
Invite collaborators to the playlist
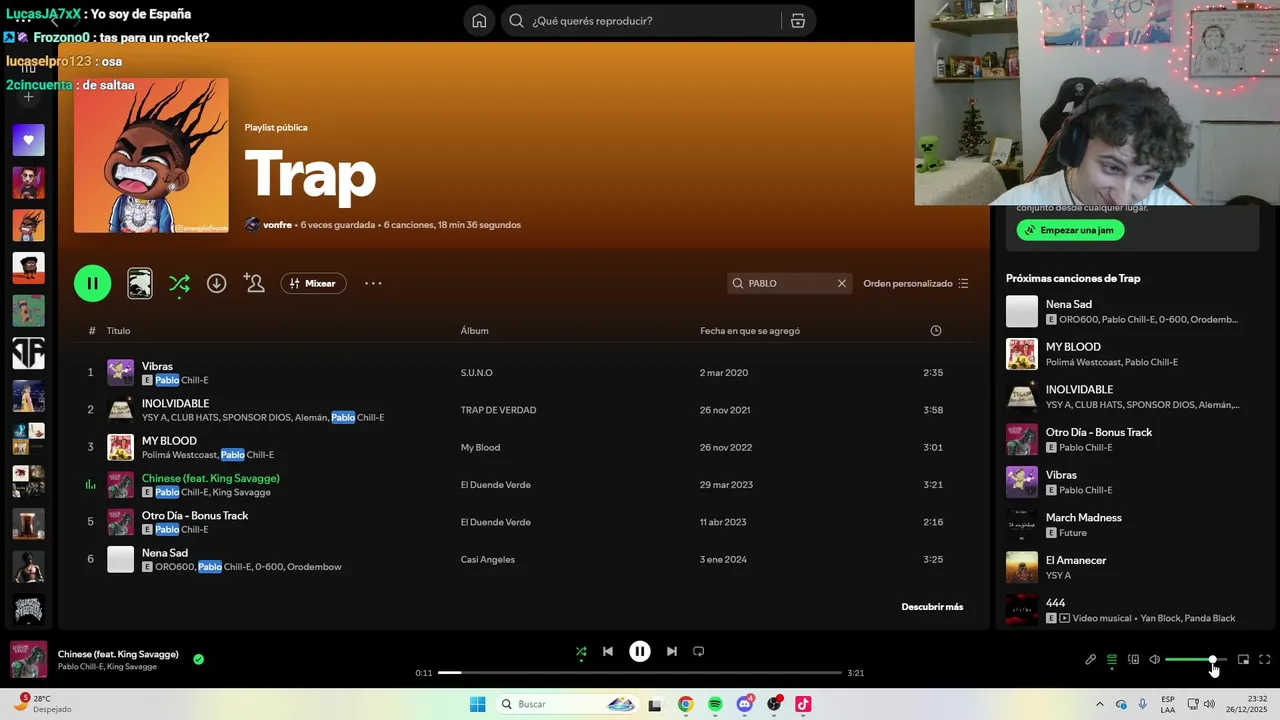tap(255, 284)
